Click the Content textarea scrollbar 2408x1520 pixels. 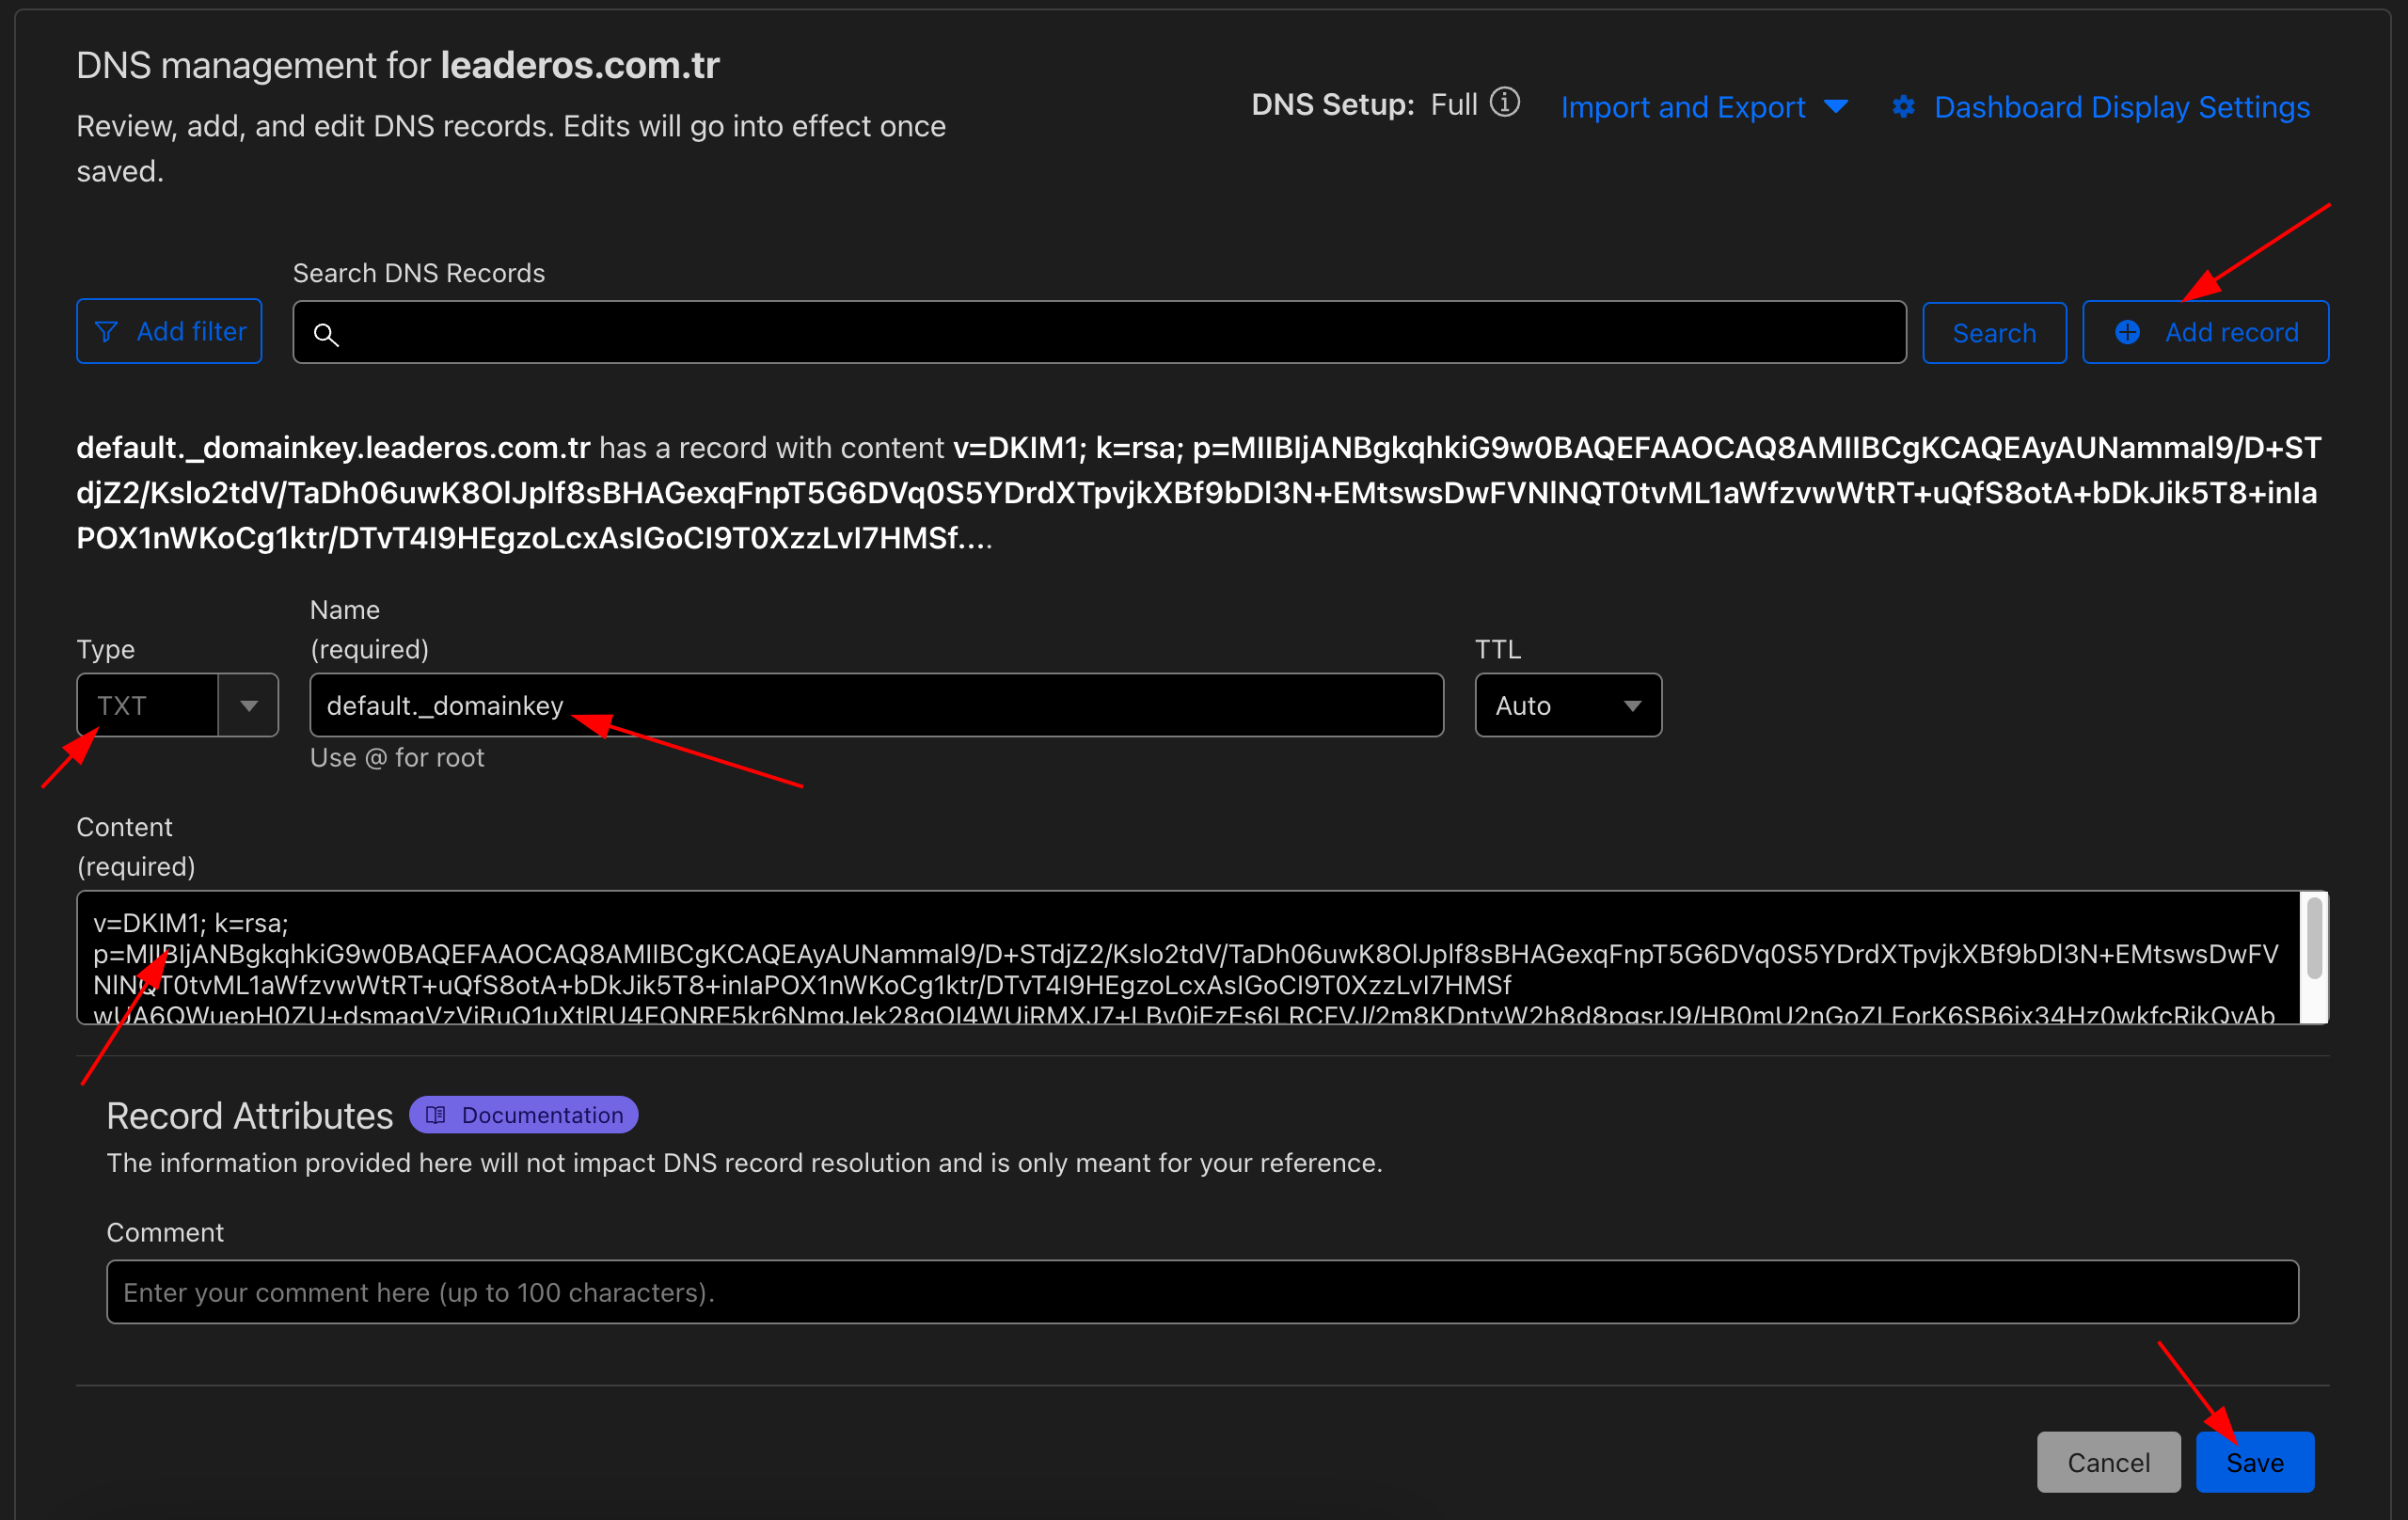tap(2314, 939)
